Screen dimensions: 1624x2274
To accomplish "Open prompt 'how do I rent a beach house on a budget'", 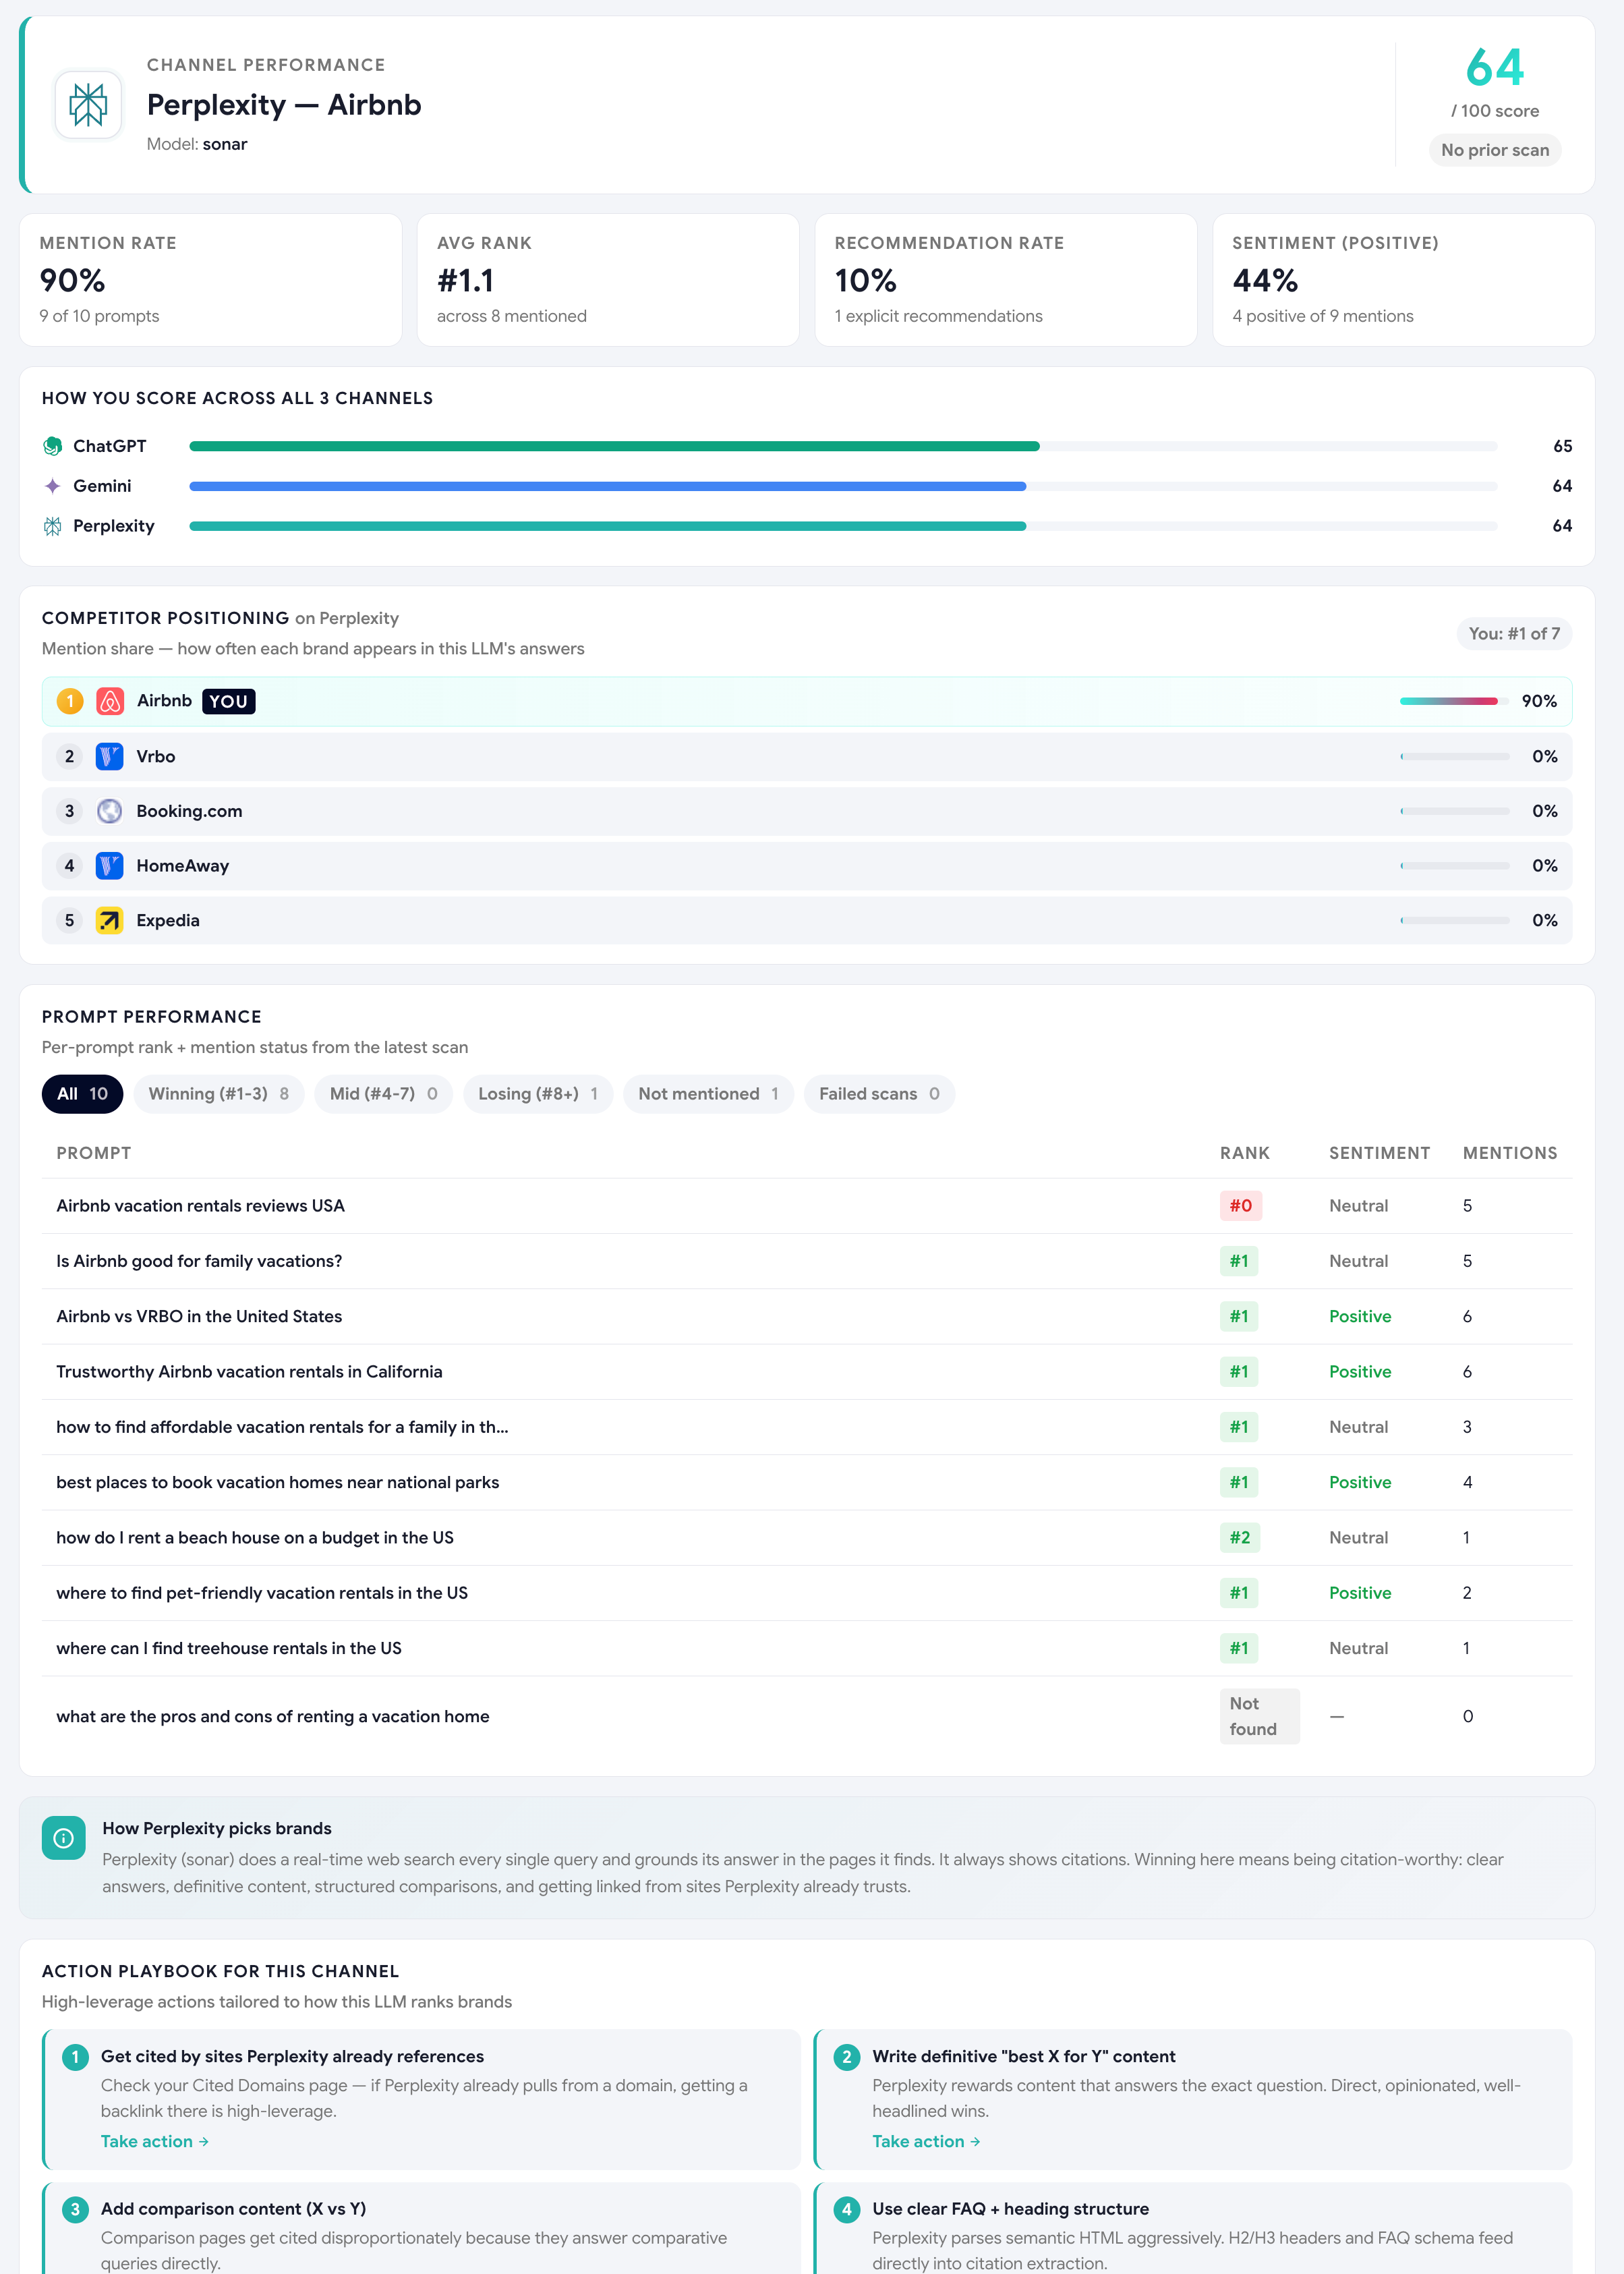I will click(x=255, y=1538).
